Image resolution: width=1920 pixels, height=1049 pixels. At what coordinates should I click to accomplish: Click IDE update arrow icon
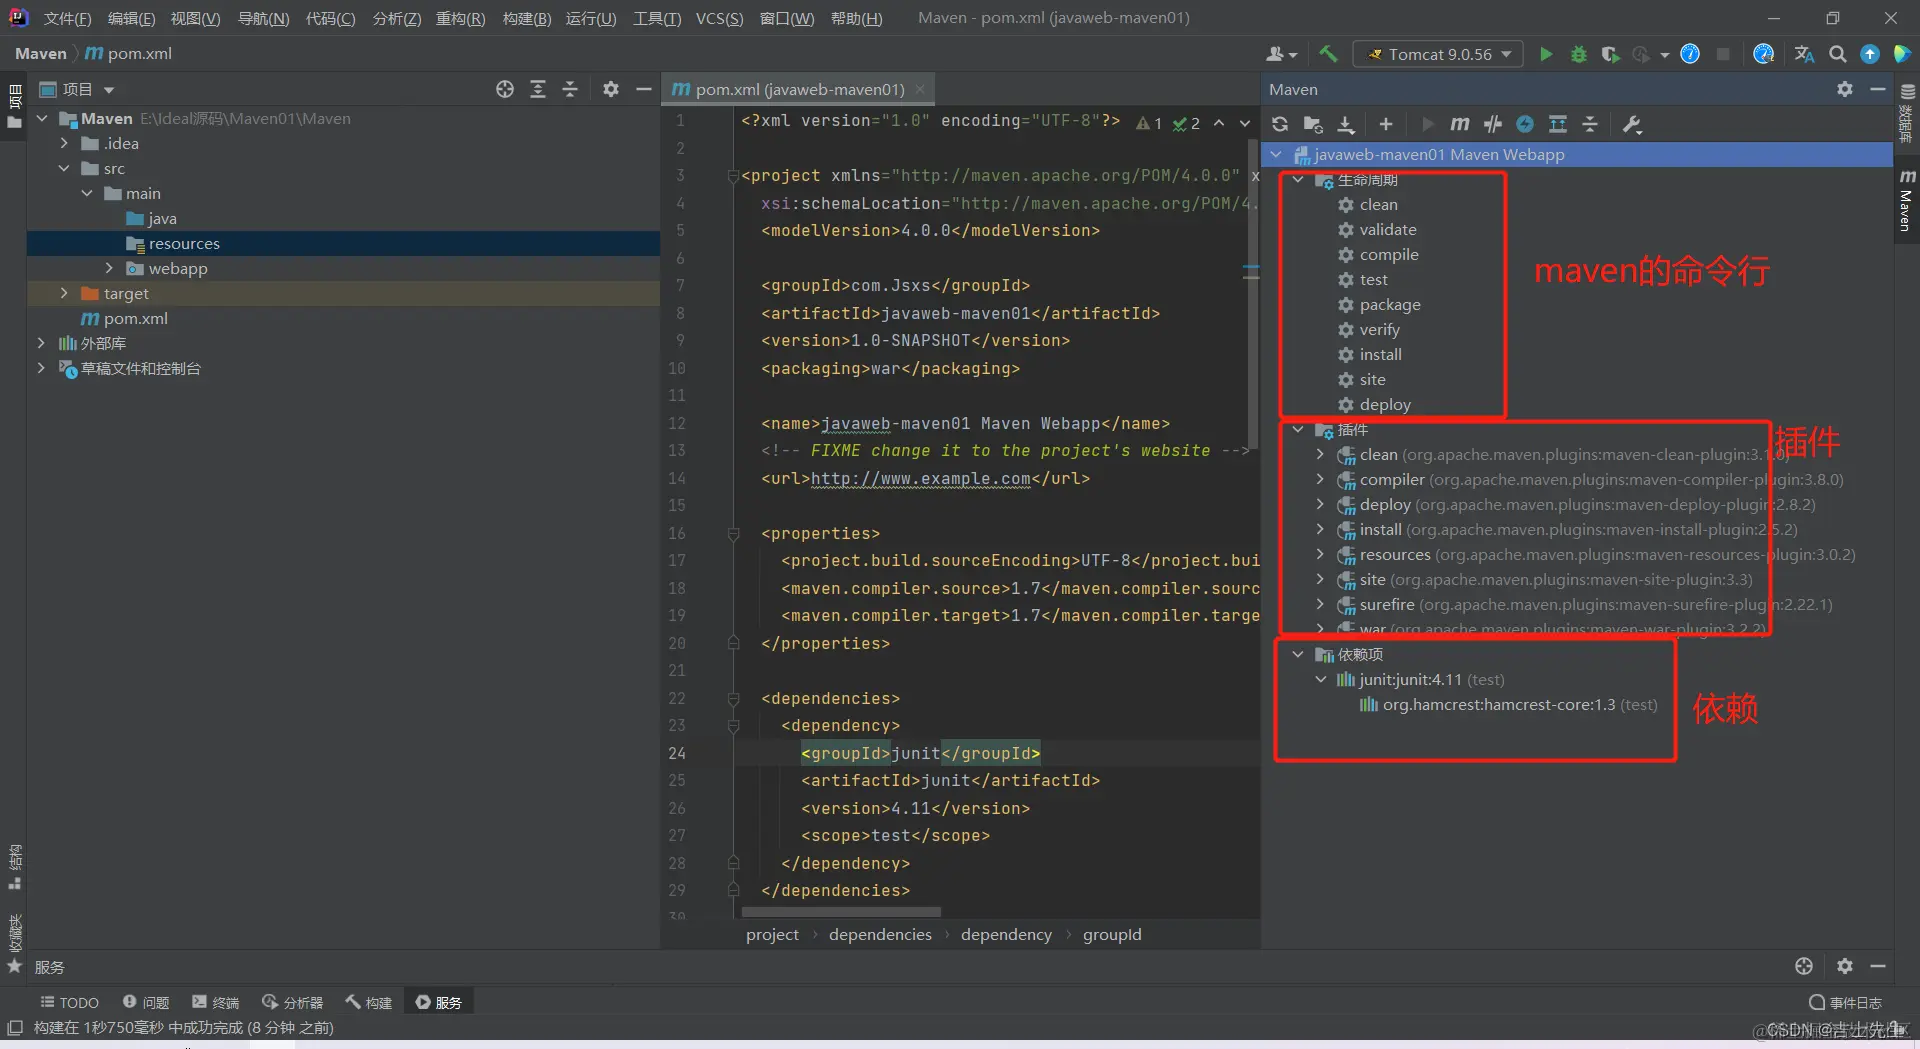point(1870,54)
